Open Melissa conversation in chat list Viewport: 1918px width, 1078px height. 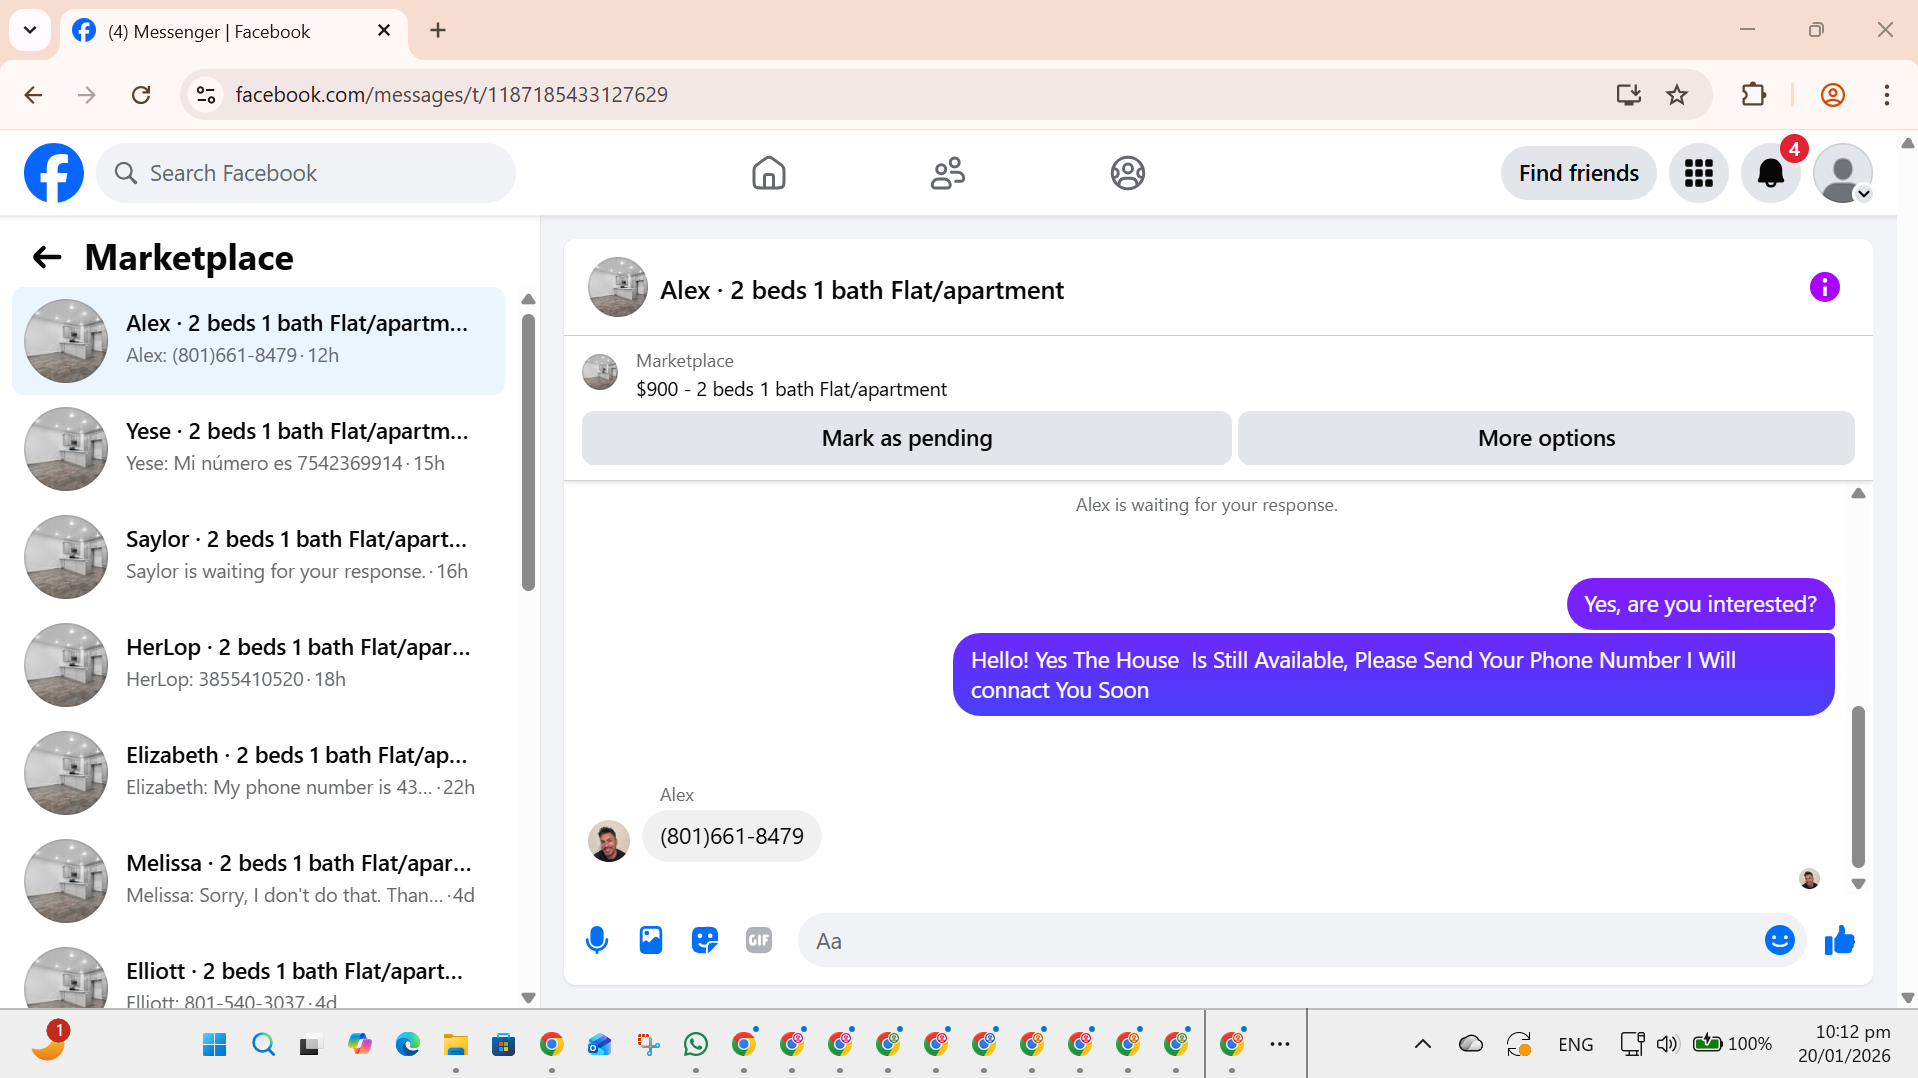point(258,881)
